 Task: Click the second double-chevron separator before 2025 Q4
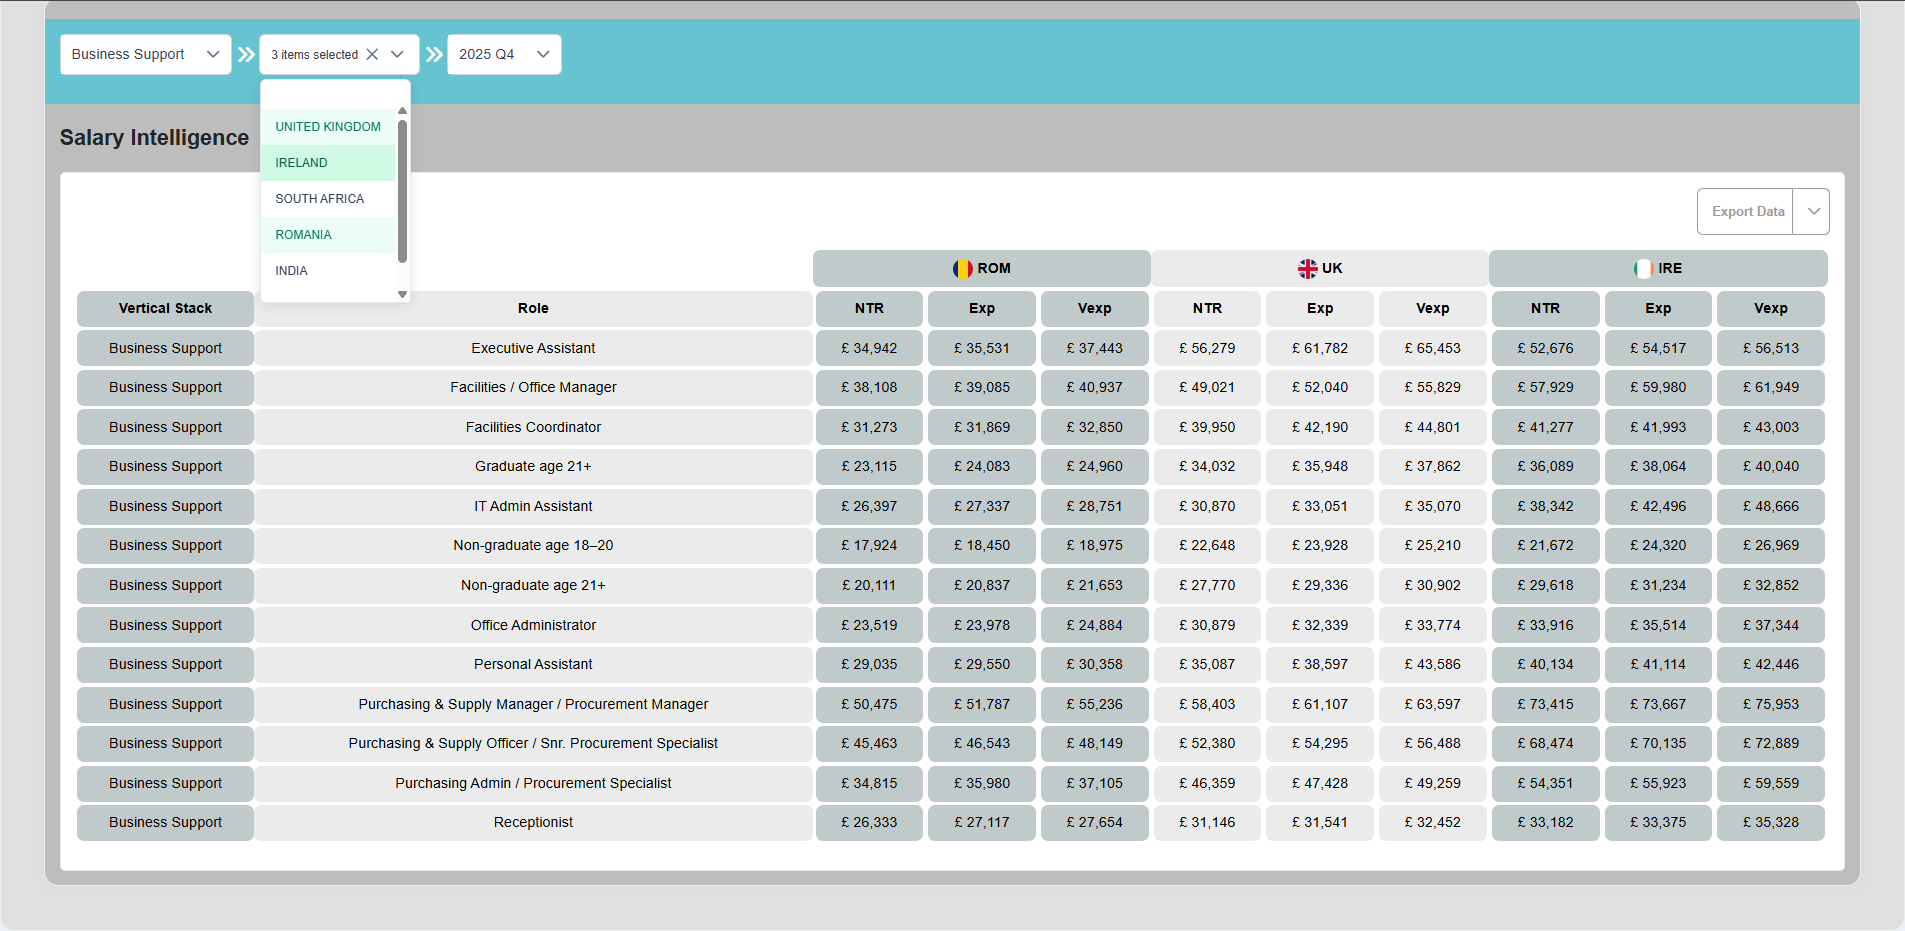(x=434, y=55)
